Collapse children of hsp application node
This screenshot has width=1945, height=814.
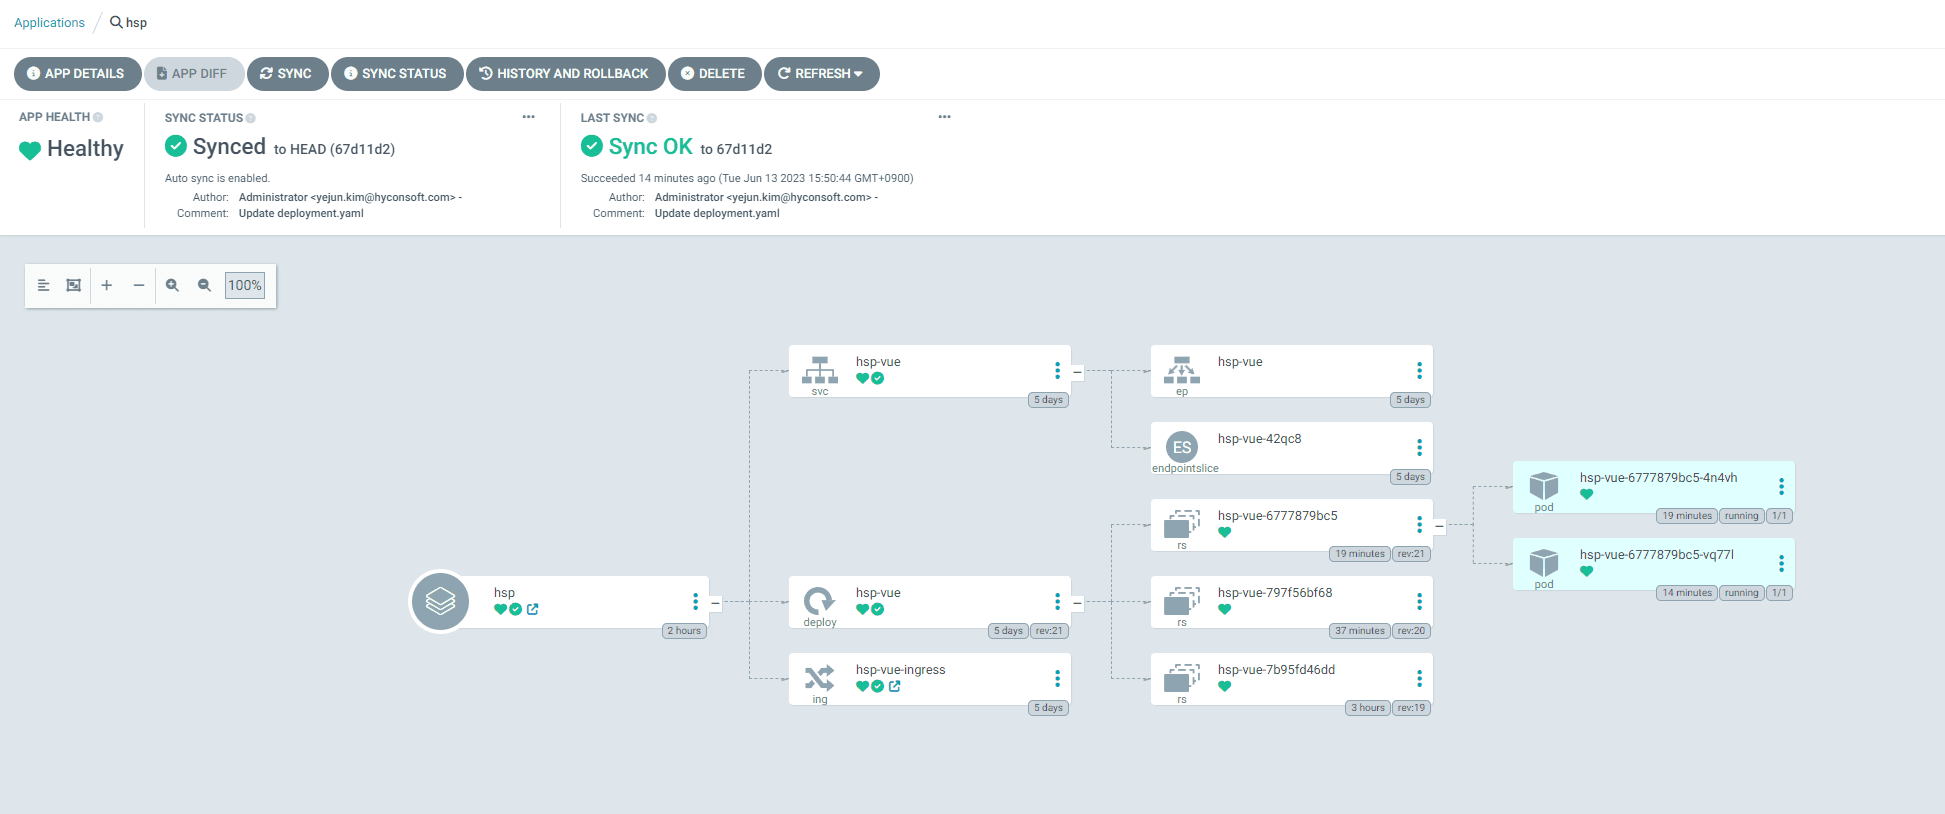pos(716,603)
